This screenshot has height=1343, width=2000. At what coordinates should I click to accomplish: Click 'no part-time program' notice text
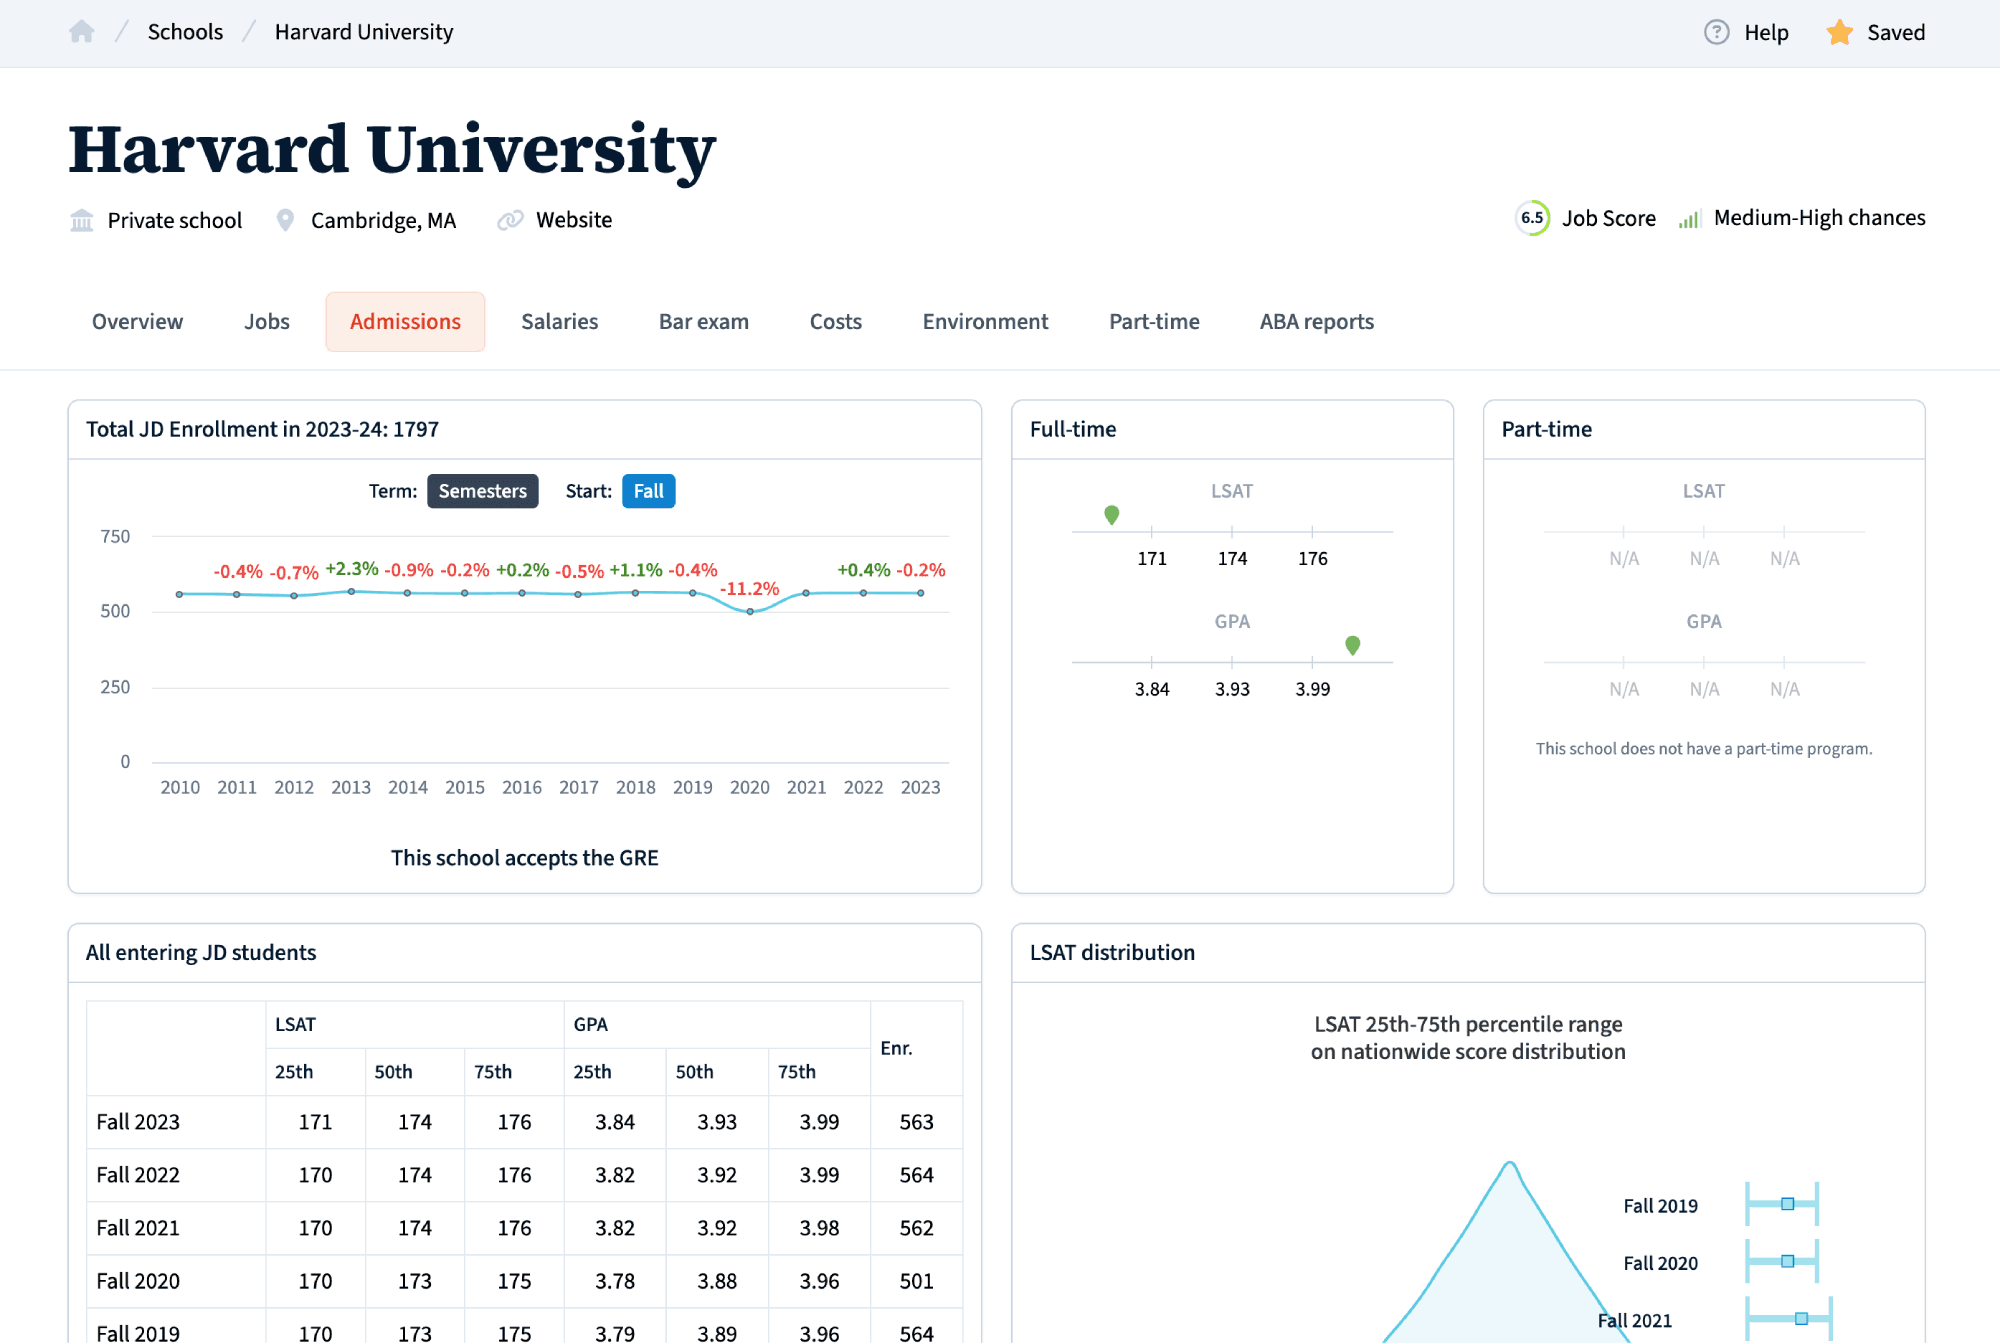[x=1704, y=749]
